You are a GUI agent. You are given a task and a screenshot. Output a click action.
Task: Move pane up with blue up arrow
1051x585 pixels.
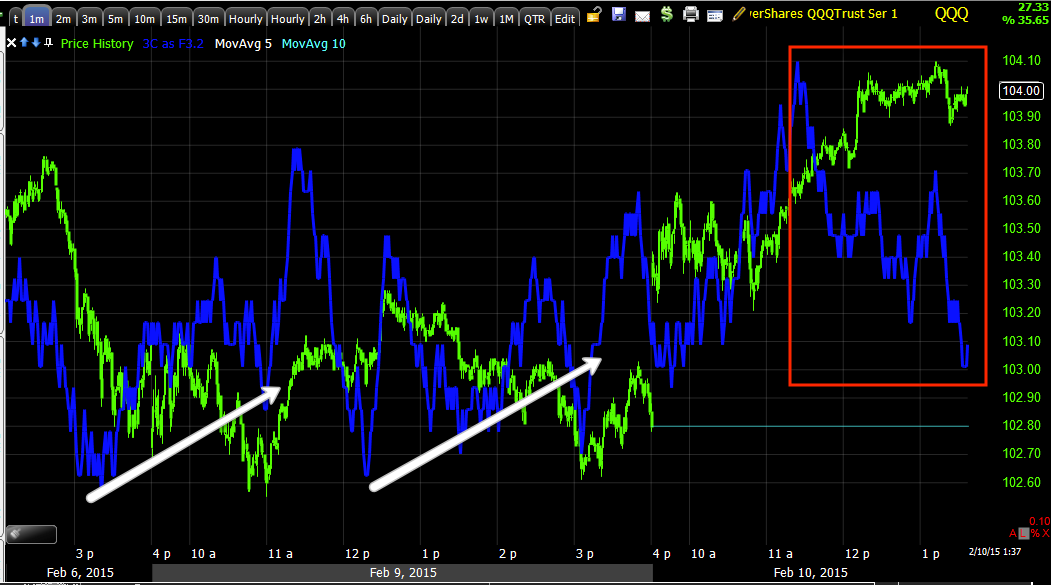24,42
